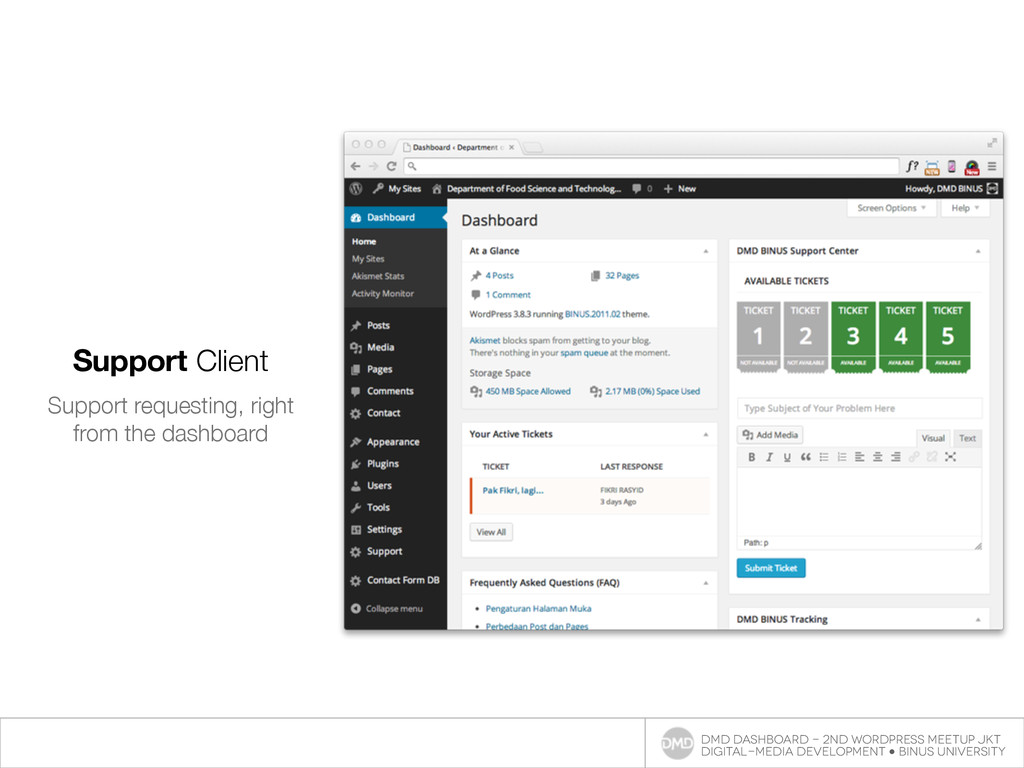This screenshot has height=768, width=1024.
Task: Close the Dashboard browser tab
Action: coord(511,148)
